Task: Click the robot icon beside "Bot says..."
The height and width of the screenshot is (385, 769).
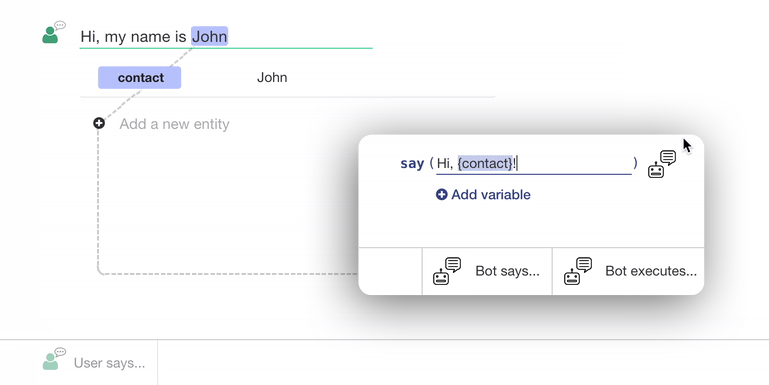Action: coord(447,271)
